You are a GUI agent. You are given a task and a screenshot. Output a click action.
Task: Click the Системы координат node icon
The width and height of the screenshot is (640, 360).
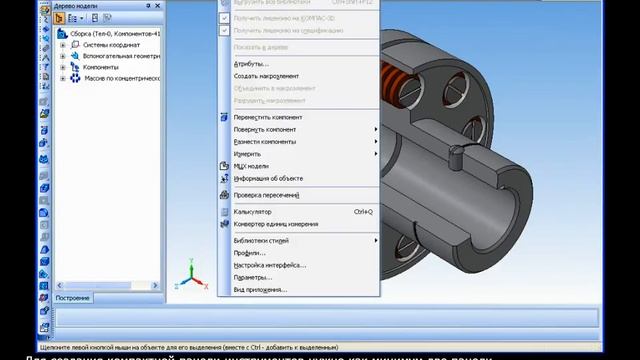pyautogui.click(x=75, y=44)
